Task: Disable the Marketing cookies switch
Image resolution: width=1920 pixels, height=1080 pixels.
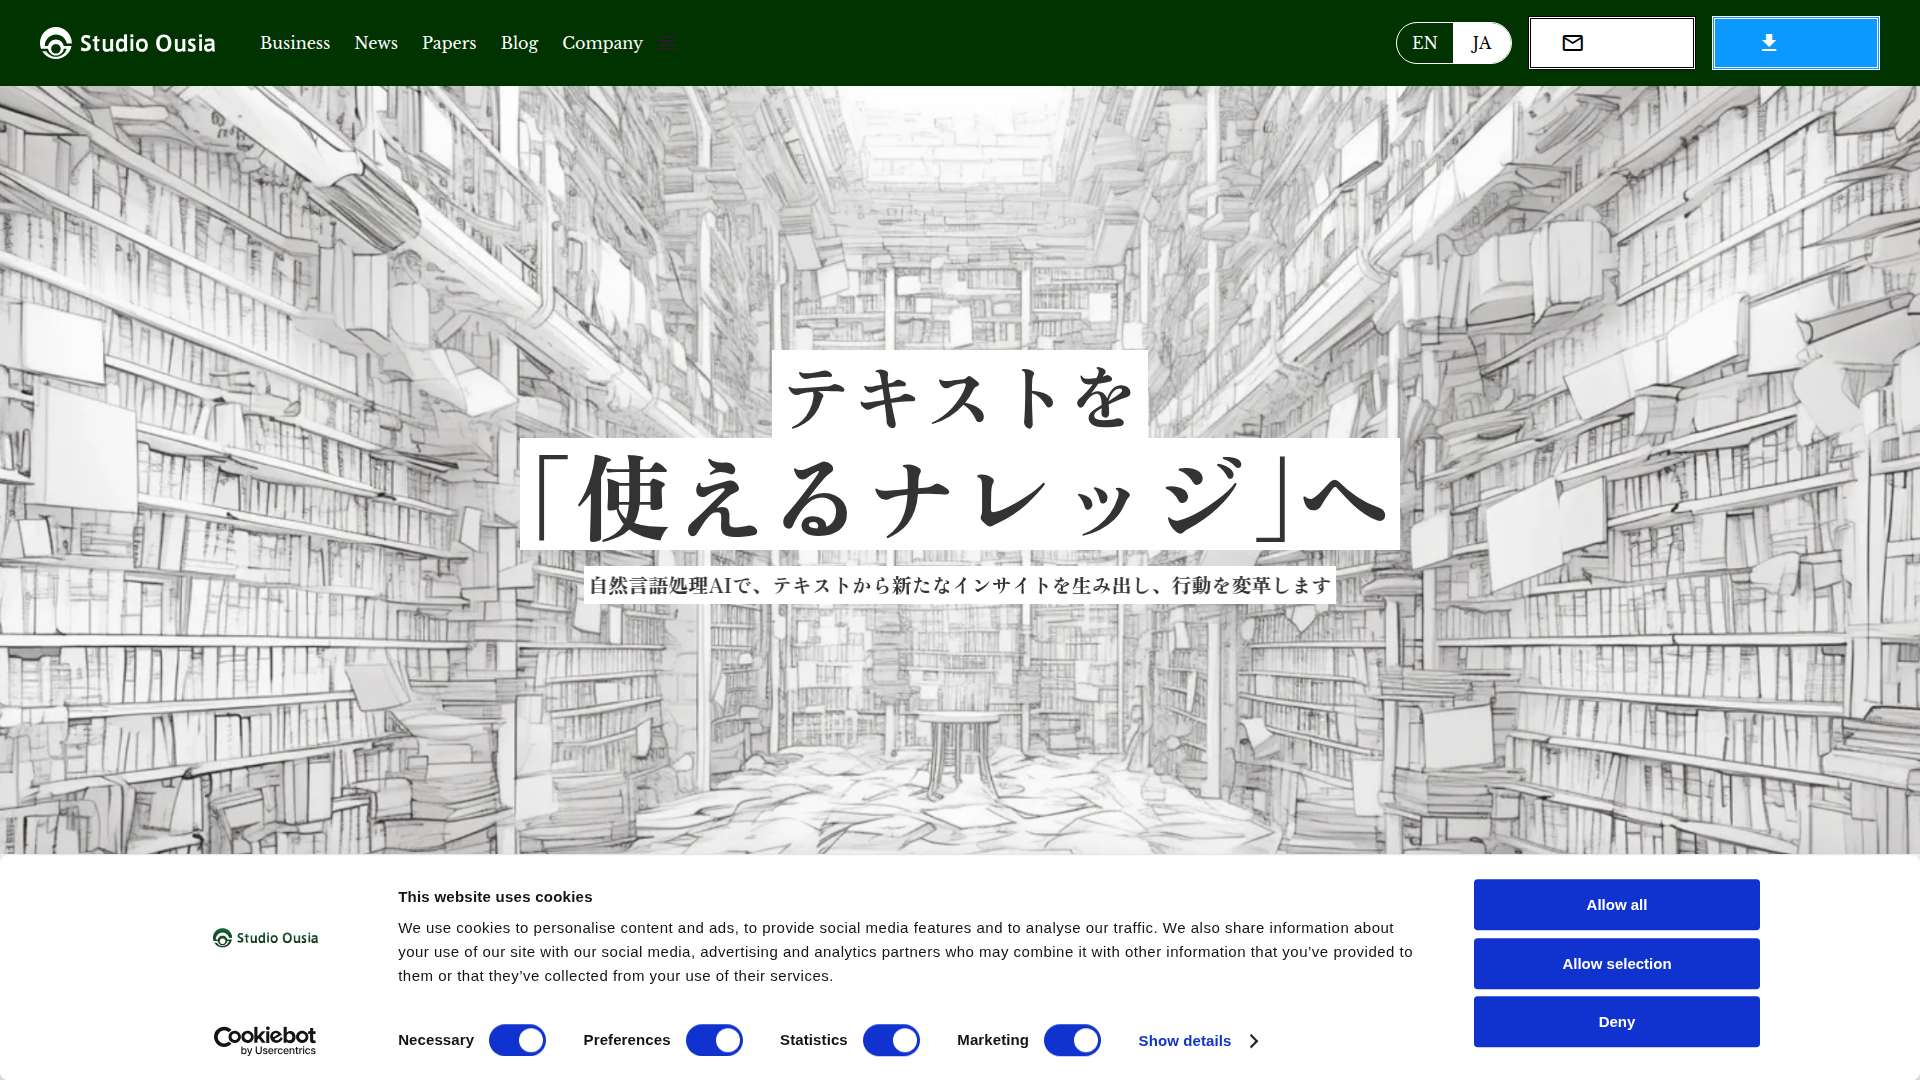Action: point(1072,1040)
